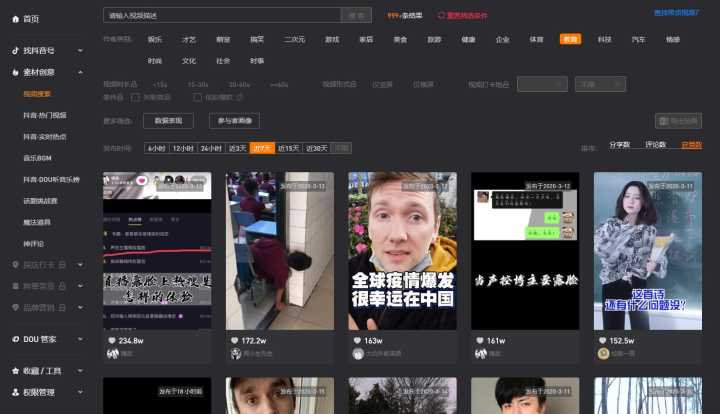
Task: Click the export button above sort options
Action: coord(678,121)
